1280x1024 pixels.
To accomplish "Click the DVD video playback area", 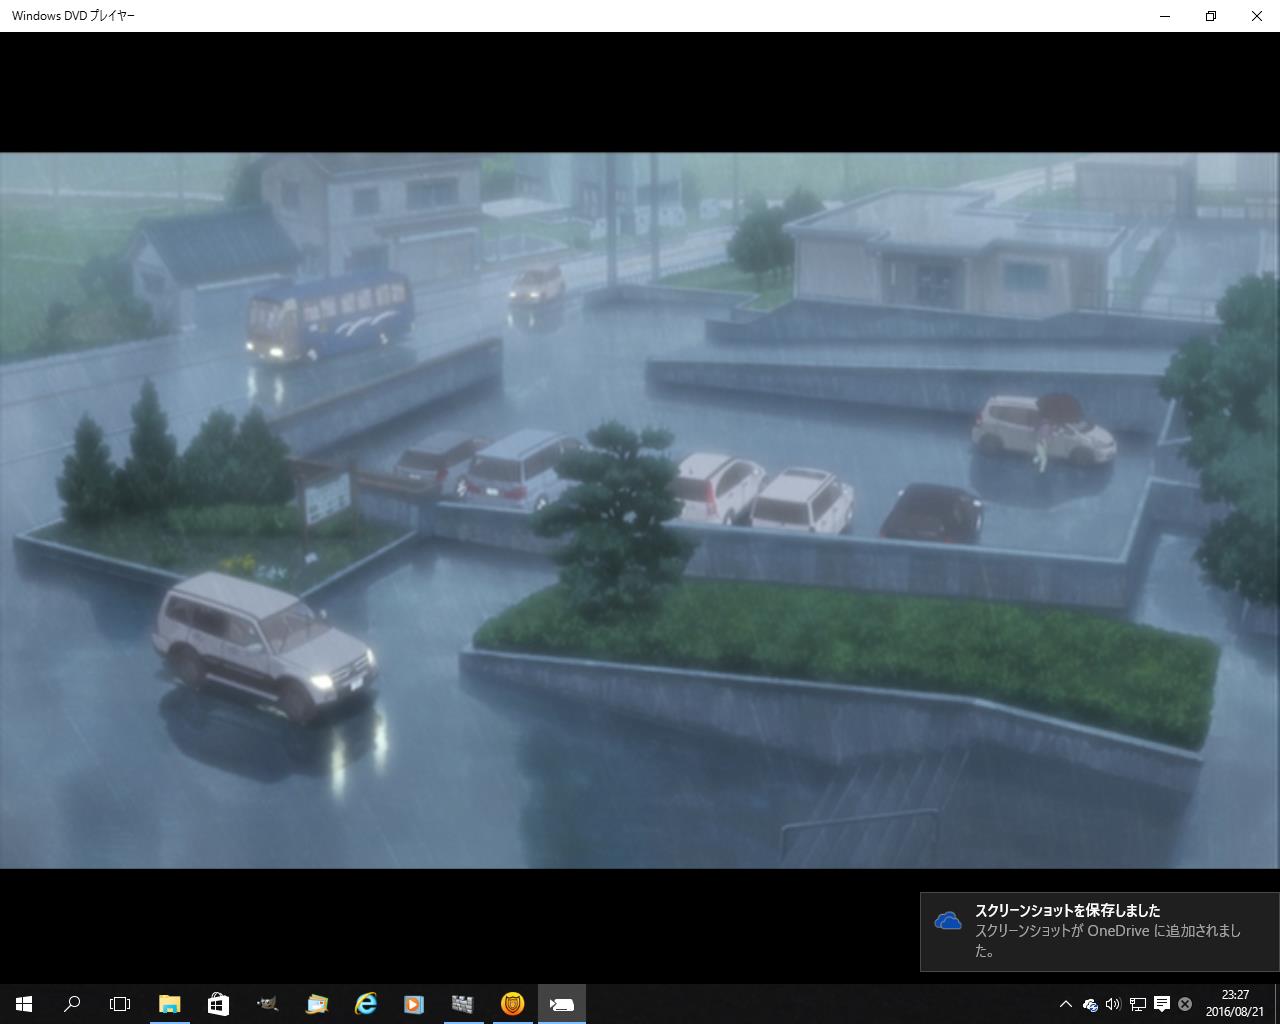I will [x=640, y=510].
